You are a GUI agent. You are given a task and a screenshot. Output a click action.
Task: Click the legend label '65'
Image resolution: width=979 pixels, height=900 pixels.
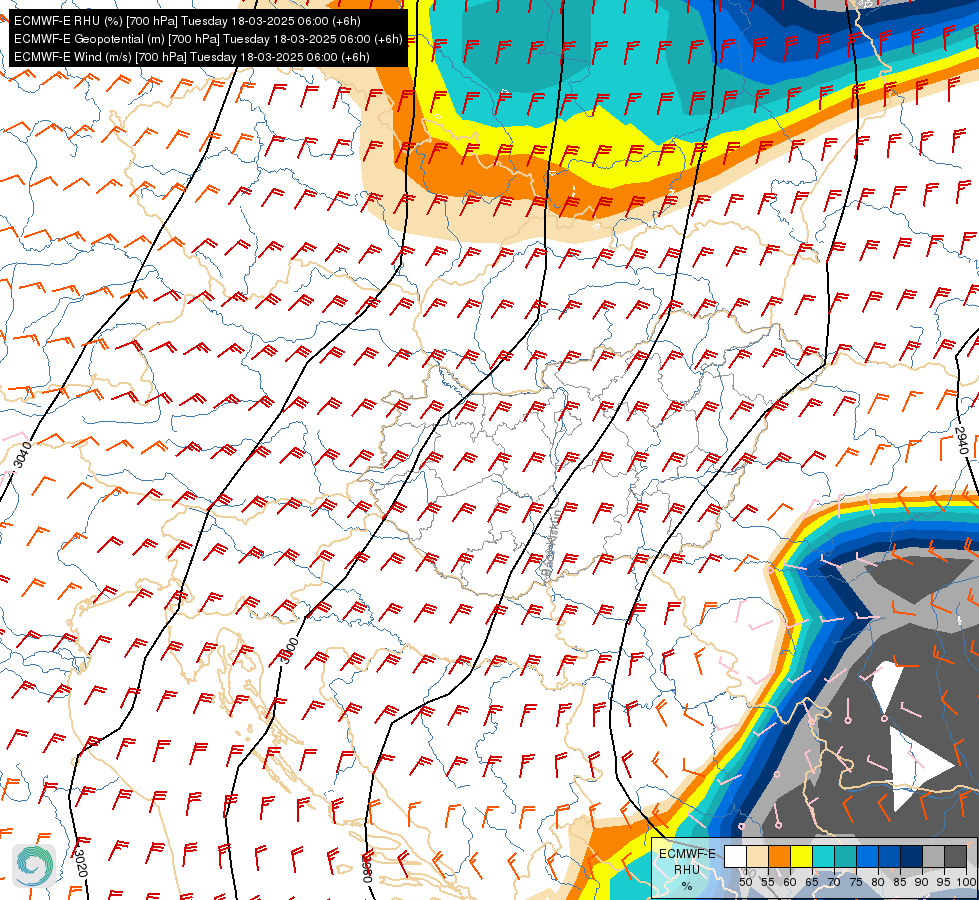pyautogui.click(x=812, y=882)
